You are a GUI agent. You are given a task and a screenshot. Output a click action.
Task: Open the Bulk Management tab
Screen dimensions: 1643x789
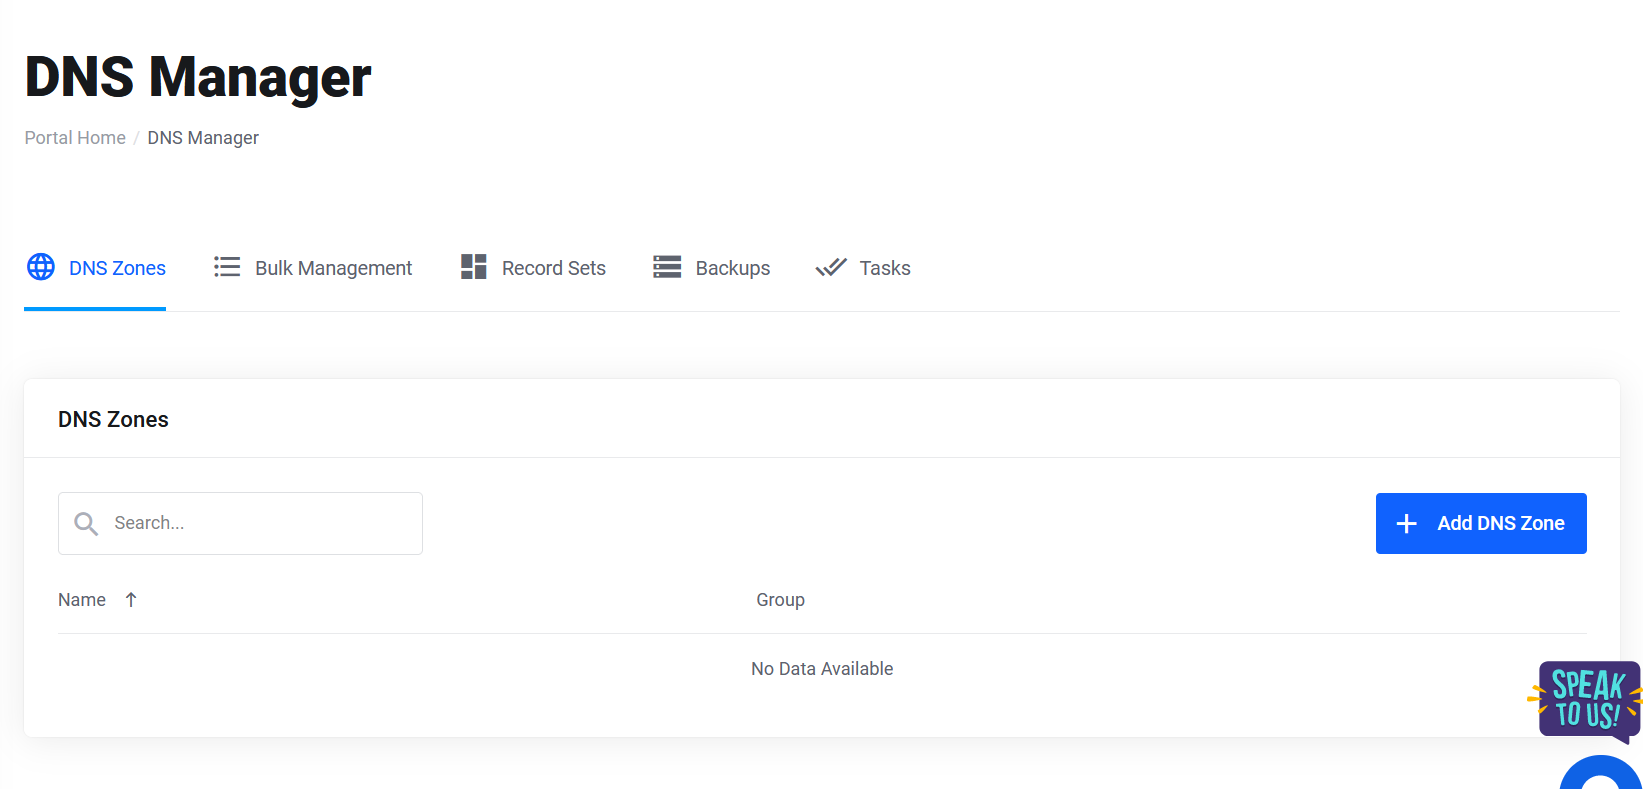[333, 268]
